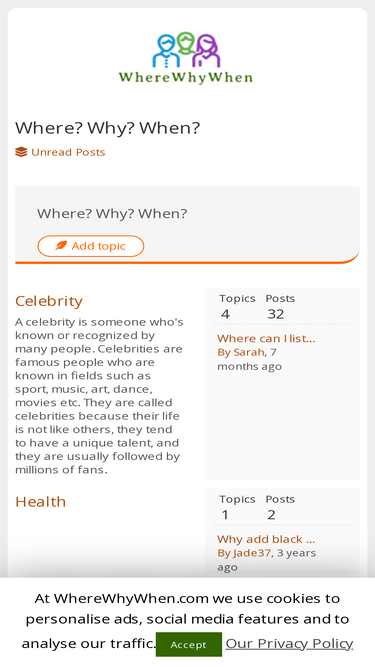This screenshot has height=667, width=375.
Task: Click the stacked layers Unread Posts icon
Action: [x=21, y=152]
